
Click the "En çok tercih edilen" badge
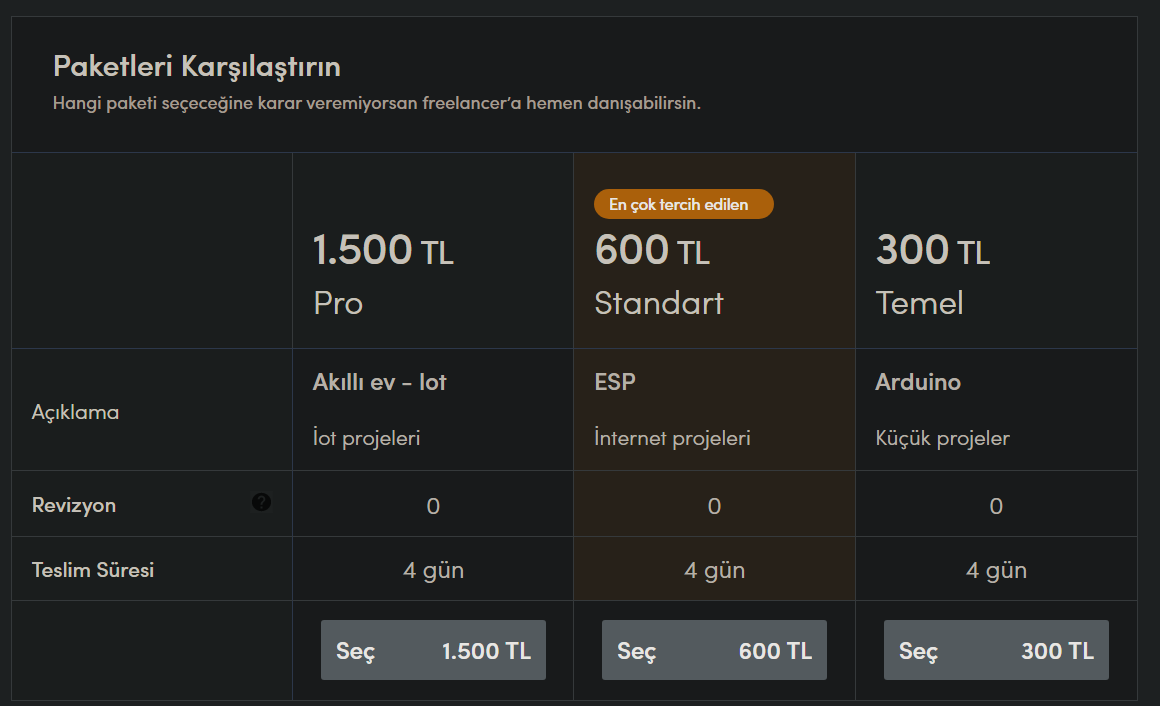pyautogui.click(x=683, y=204)
